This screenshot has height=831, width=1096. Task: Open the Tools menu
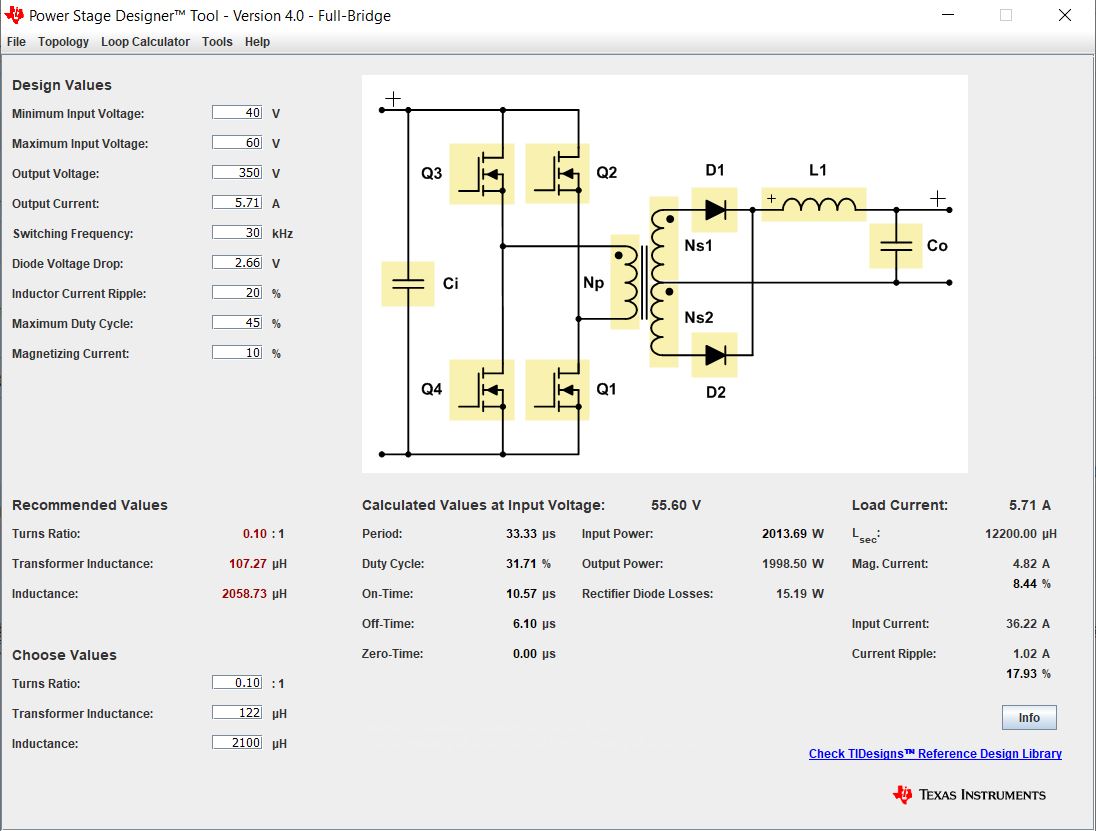[217, 42]
